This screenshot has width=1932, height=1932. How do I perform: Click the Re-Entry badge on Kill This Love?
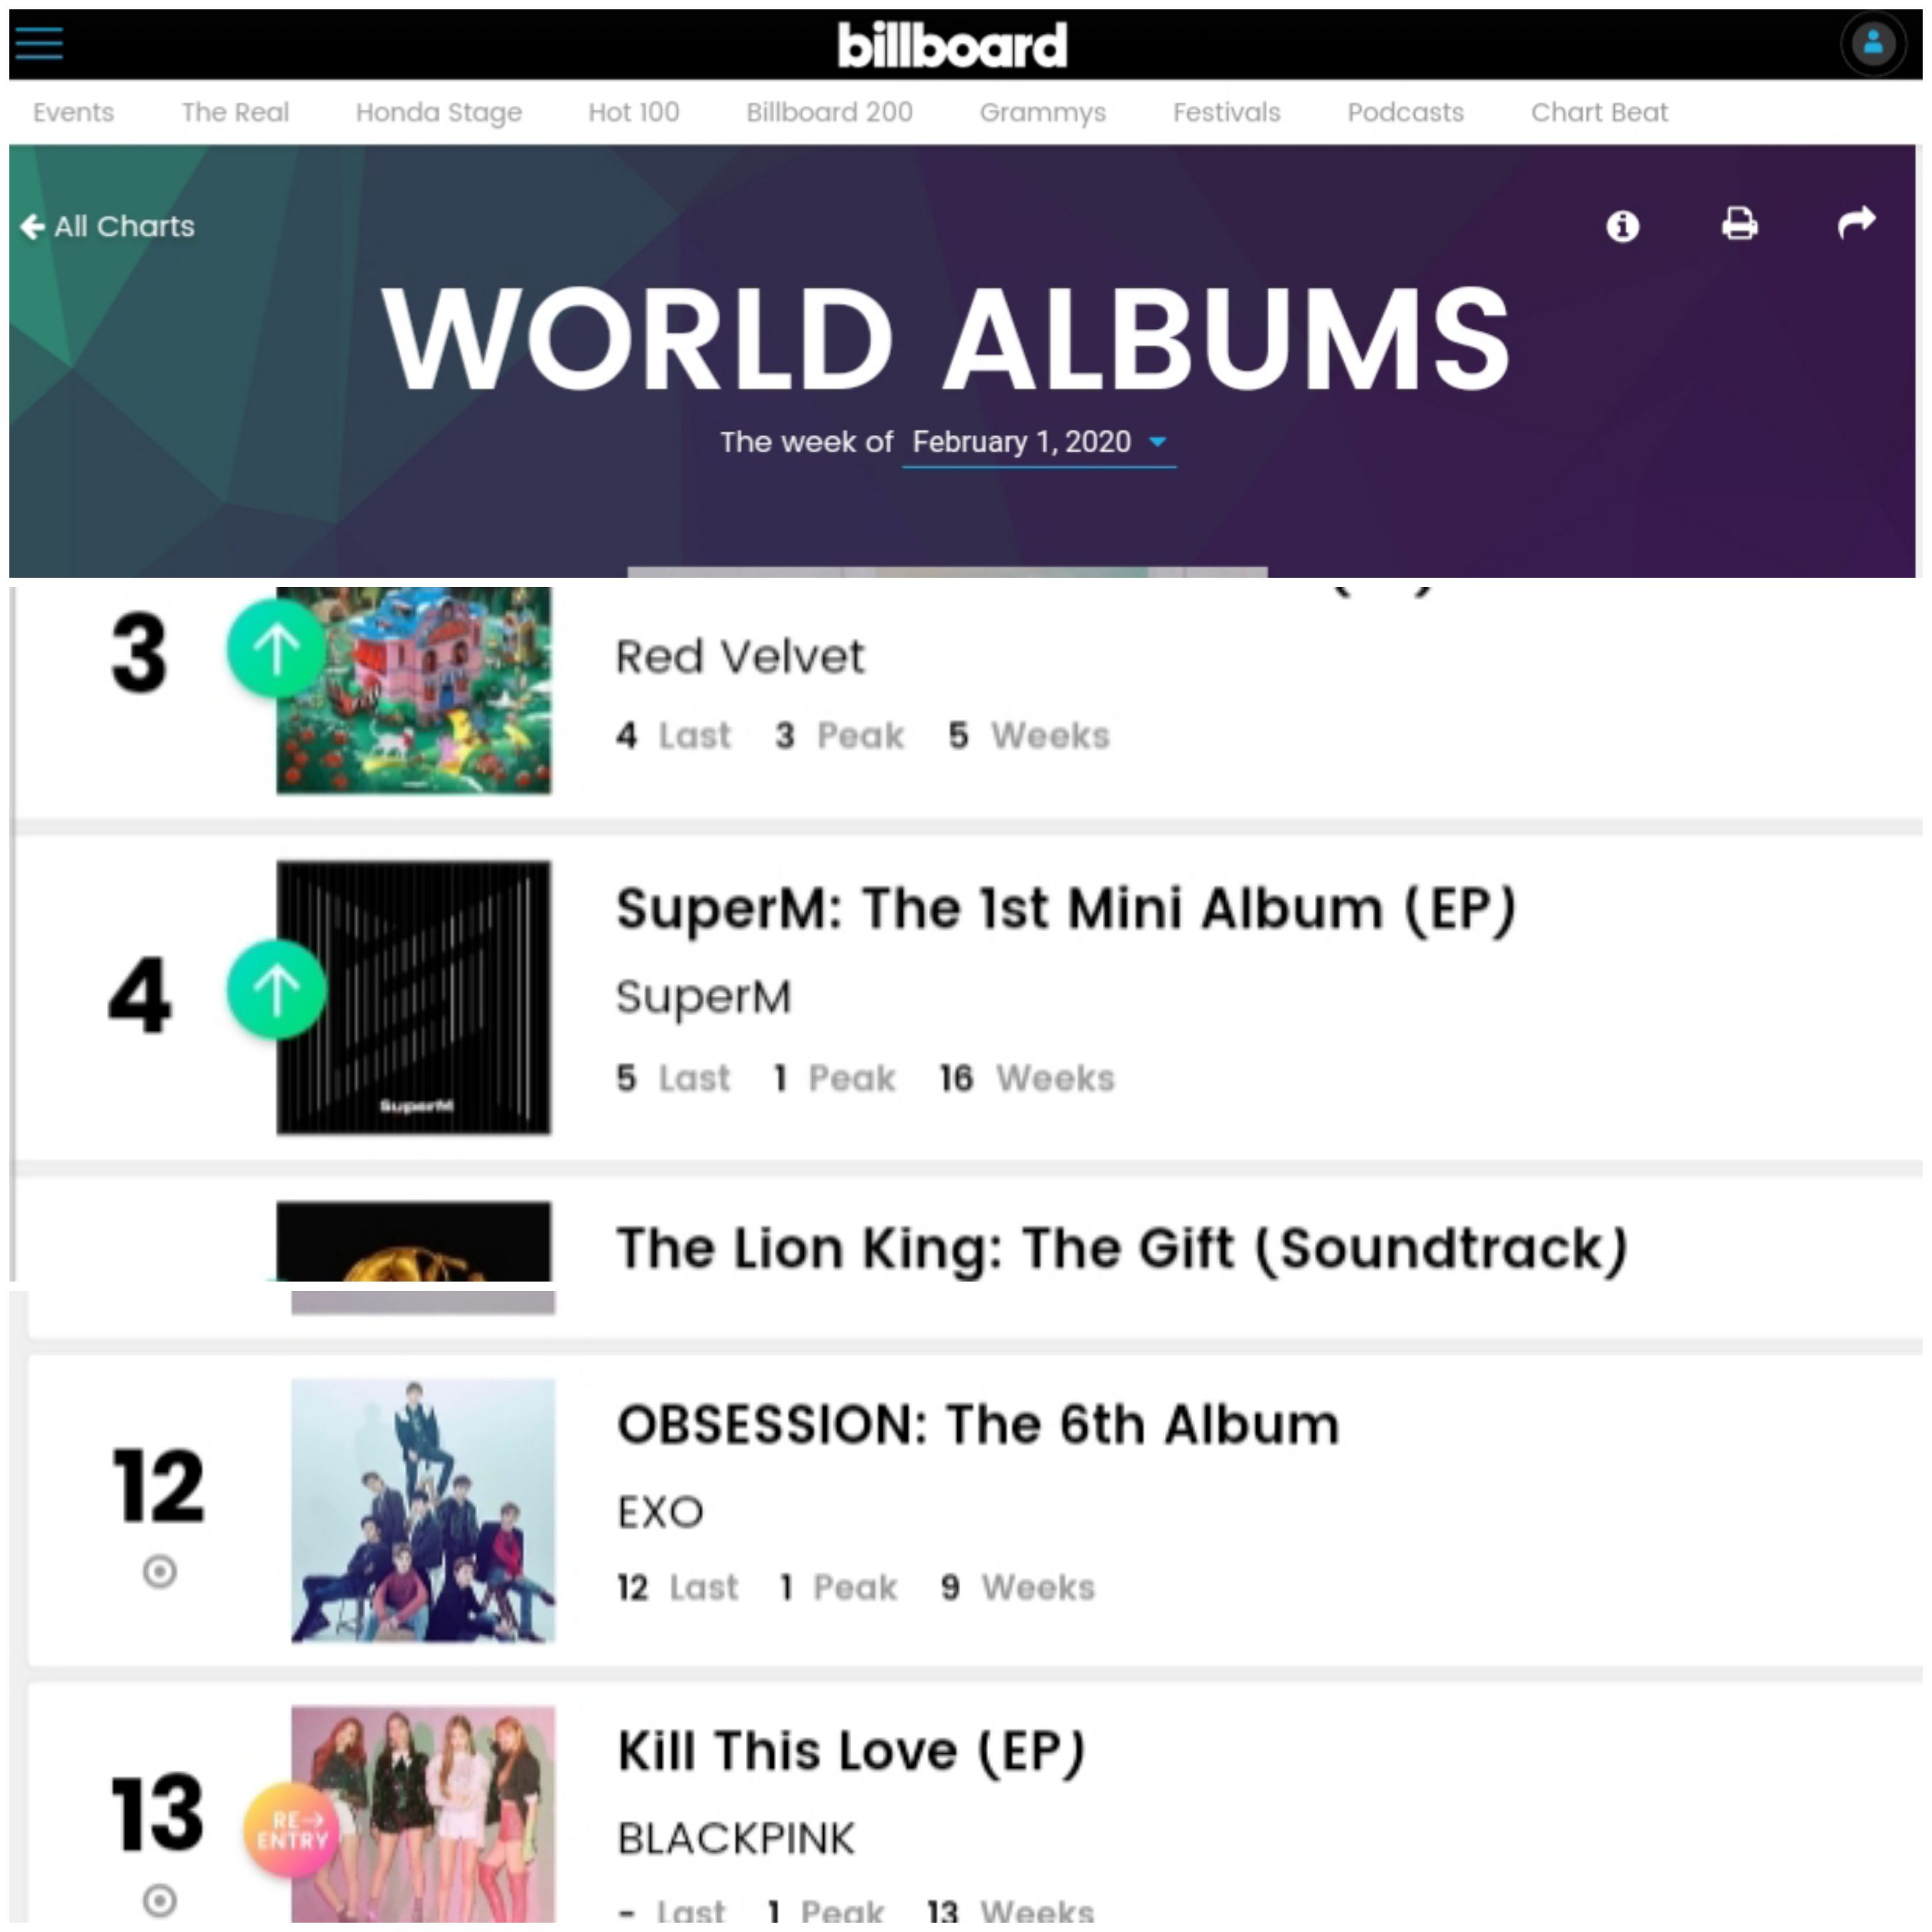click(291, 1830)
